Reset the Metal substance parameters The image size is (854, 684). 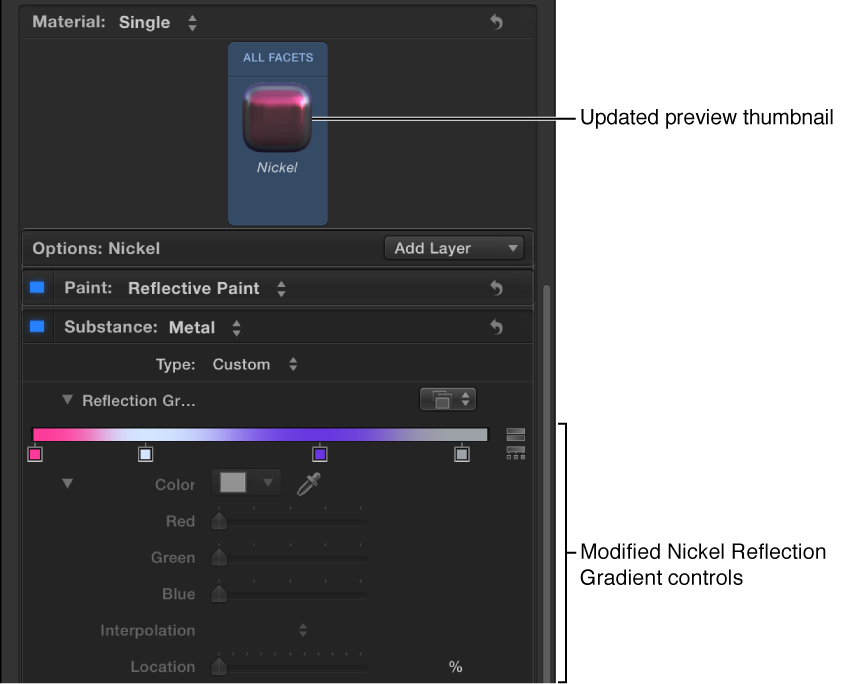[x=497, y=326]
